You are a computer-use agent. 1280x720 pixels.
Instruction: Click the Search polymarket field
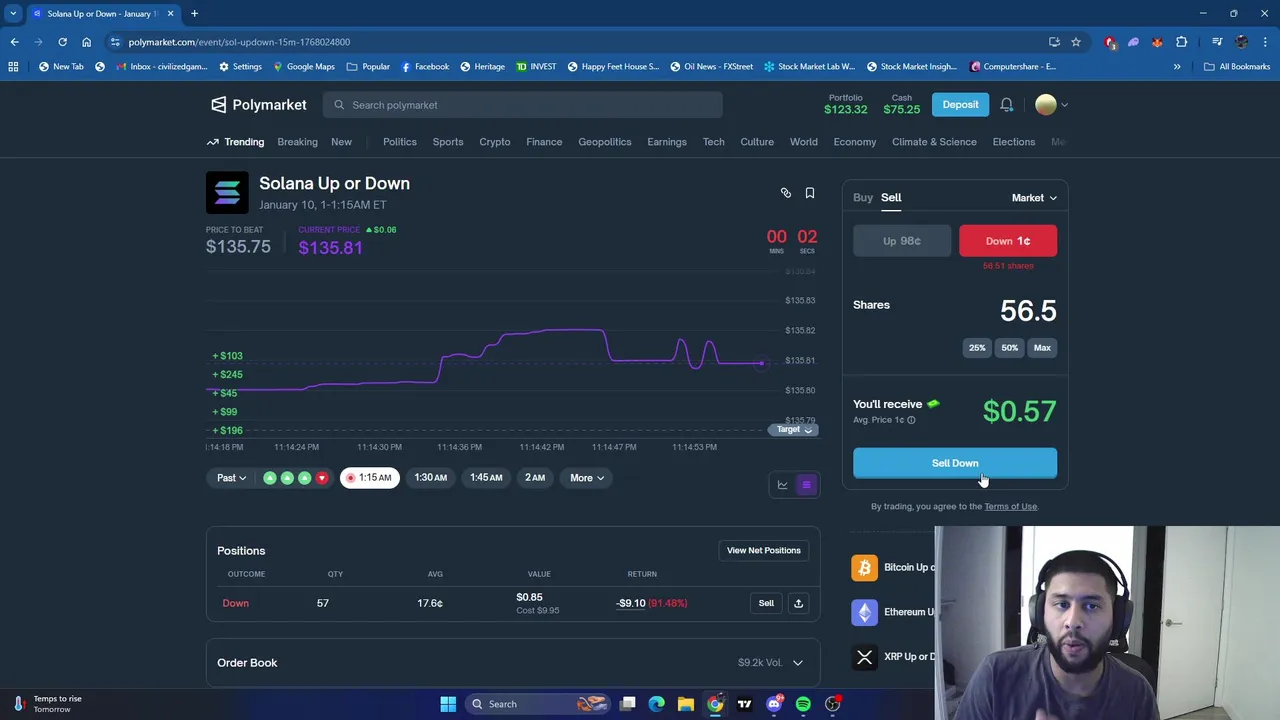click(523, 105)
